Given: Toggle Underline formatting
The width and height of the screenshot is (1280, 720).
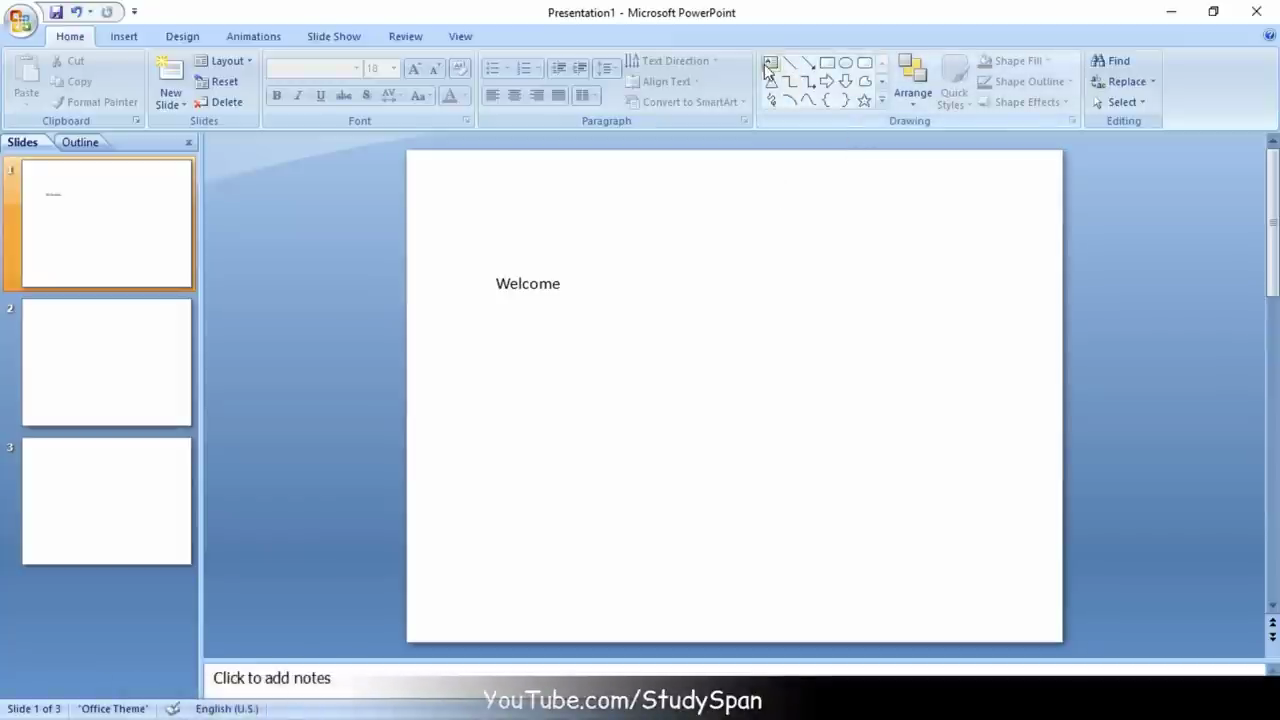Looking at the screenshot, I should 320,96.
